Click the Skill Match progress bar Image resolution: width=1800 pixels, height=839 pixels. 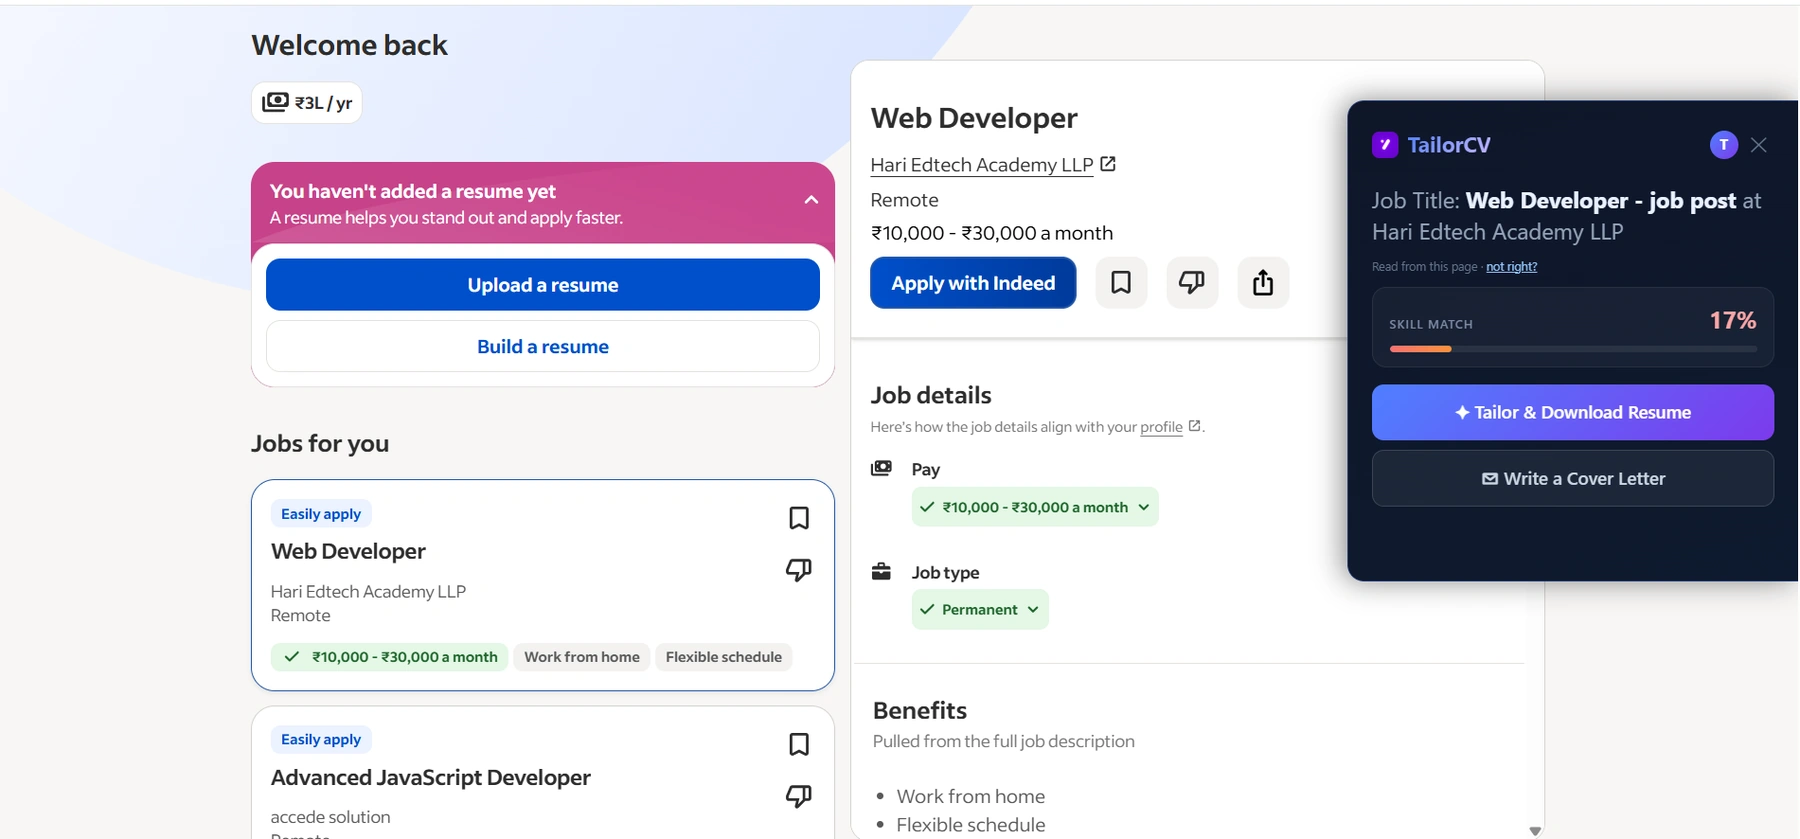click(1573, 349)
